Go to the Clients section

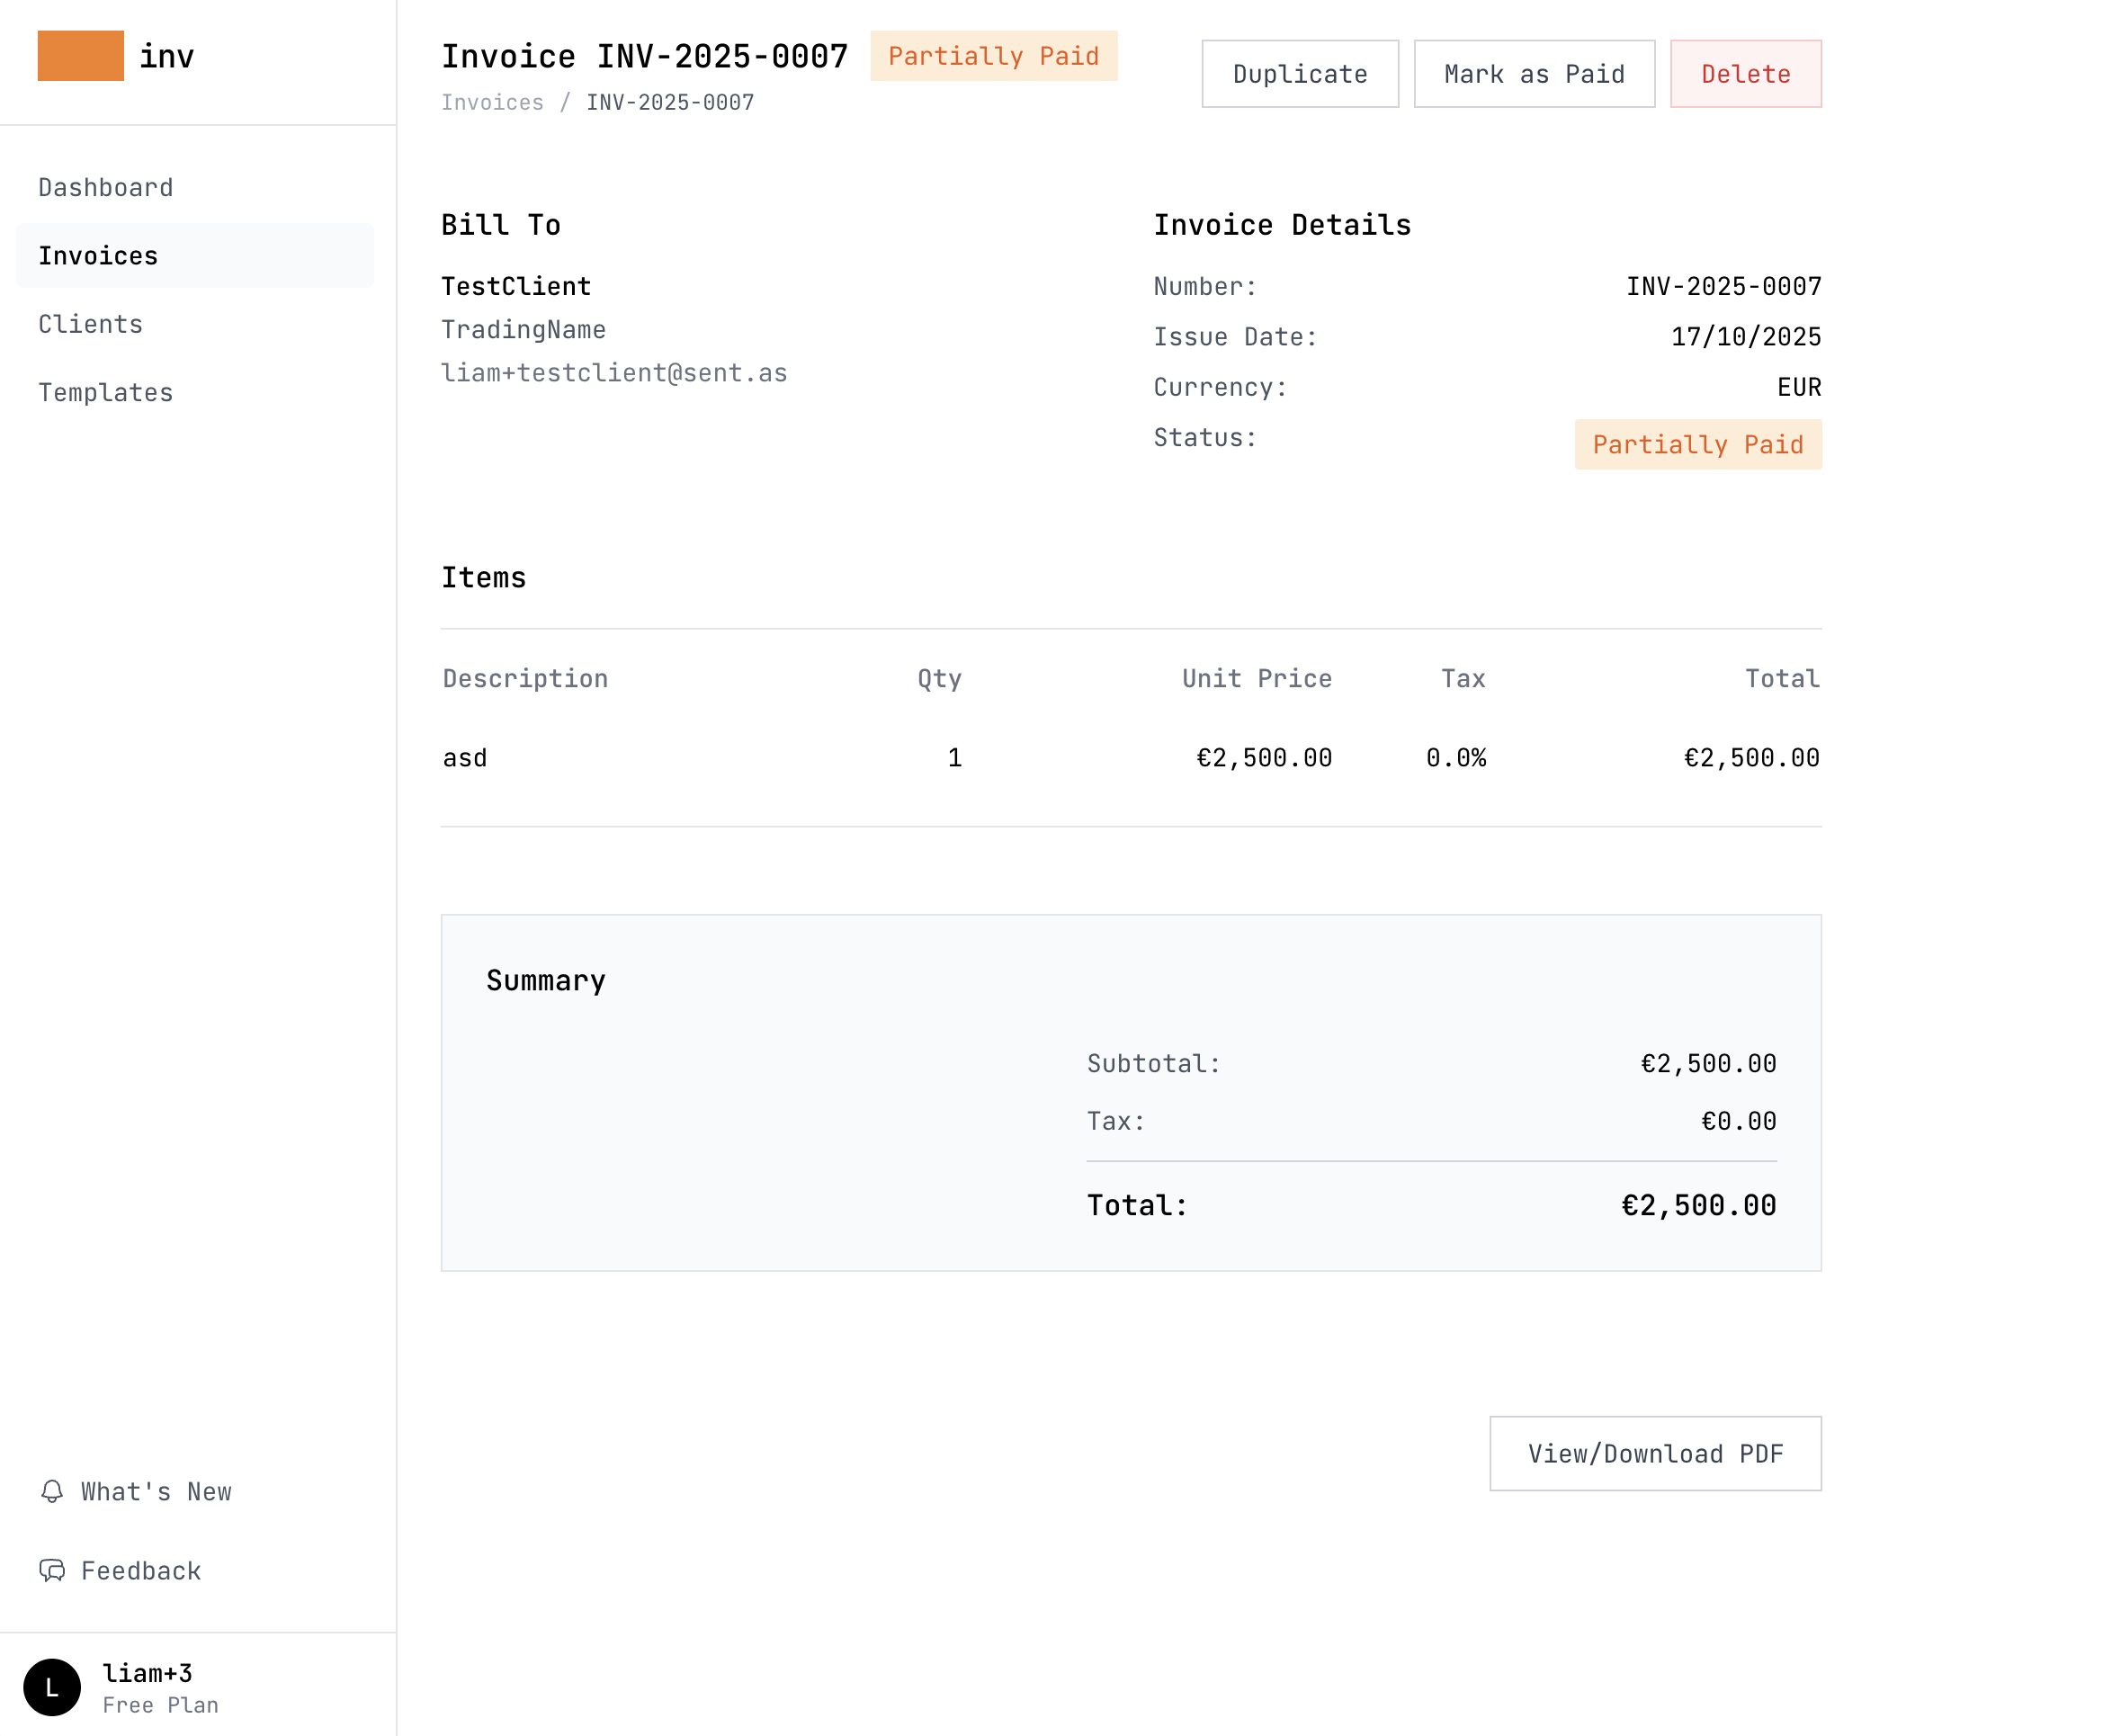[91, 324]
